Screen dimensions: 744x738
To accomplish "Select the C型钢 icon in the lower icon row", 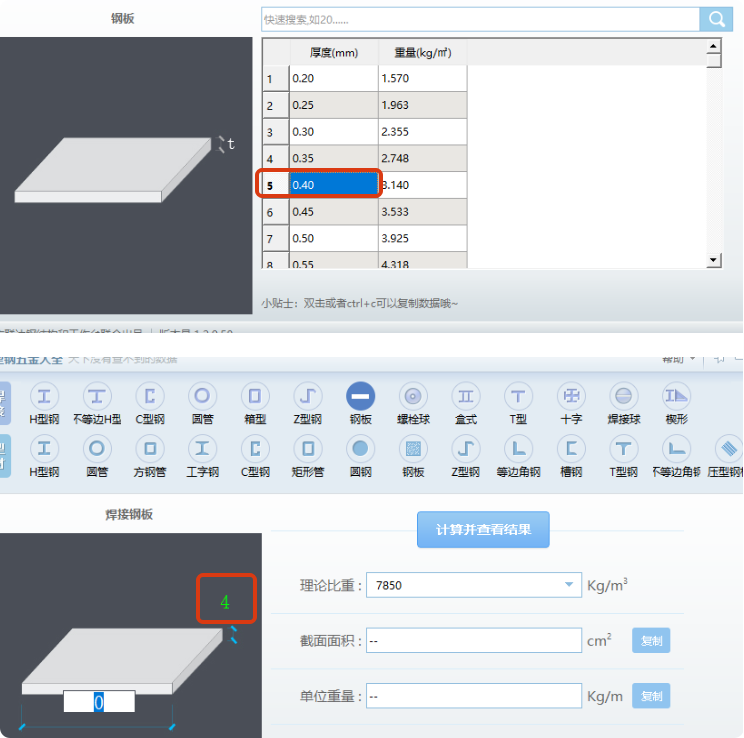I will click(255, 448).
